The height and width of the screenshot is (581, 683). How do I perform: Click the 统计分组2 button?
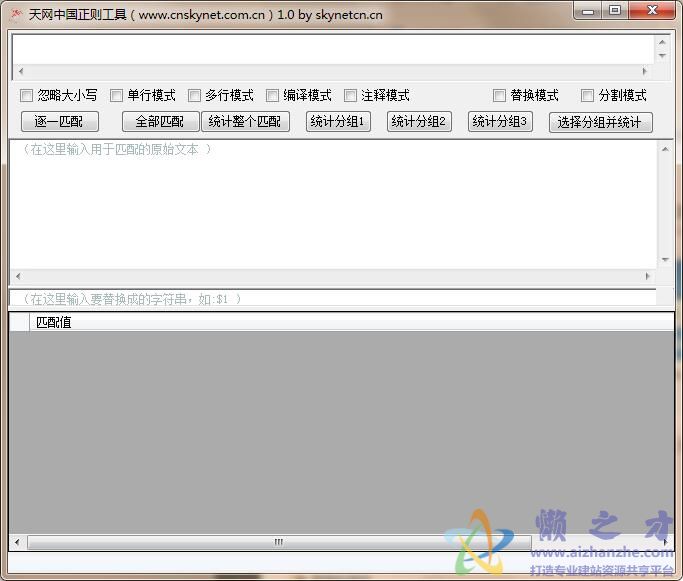pyautogui.click(x=419, y=122)
